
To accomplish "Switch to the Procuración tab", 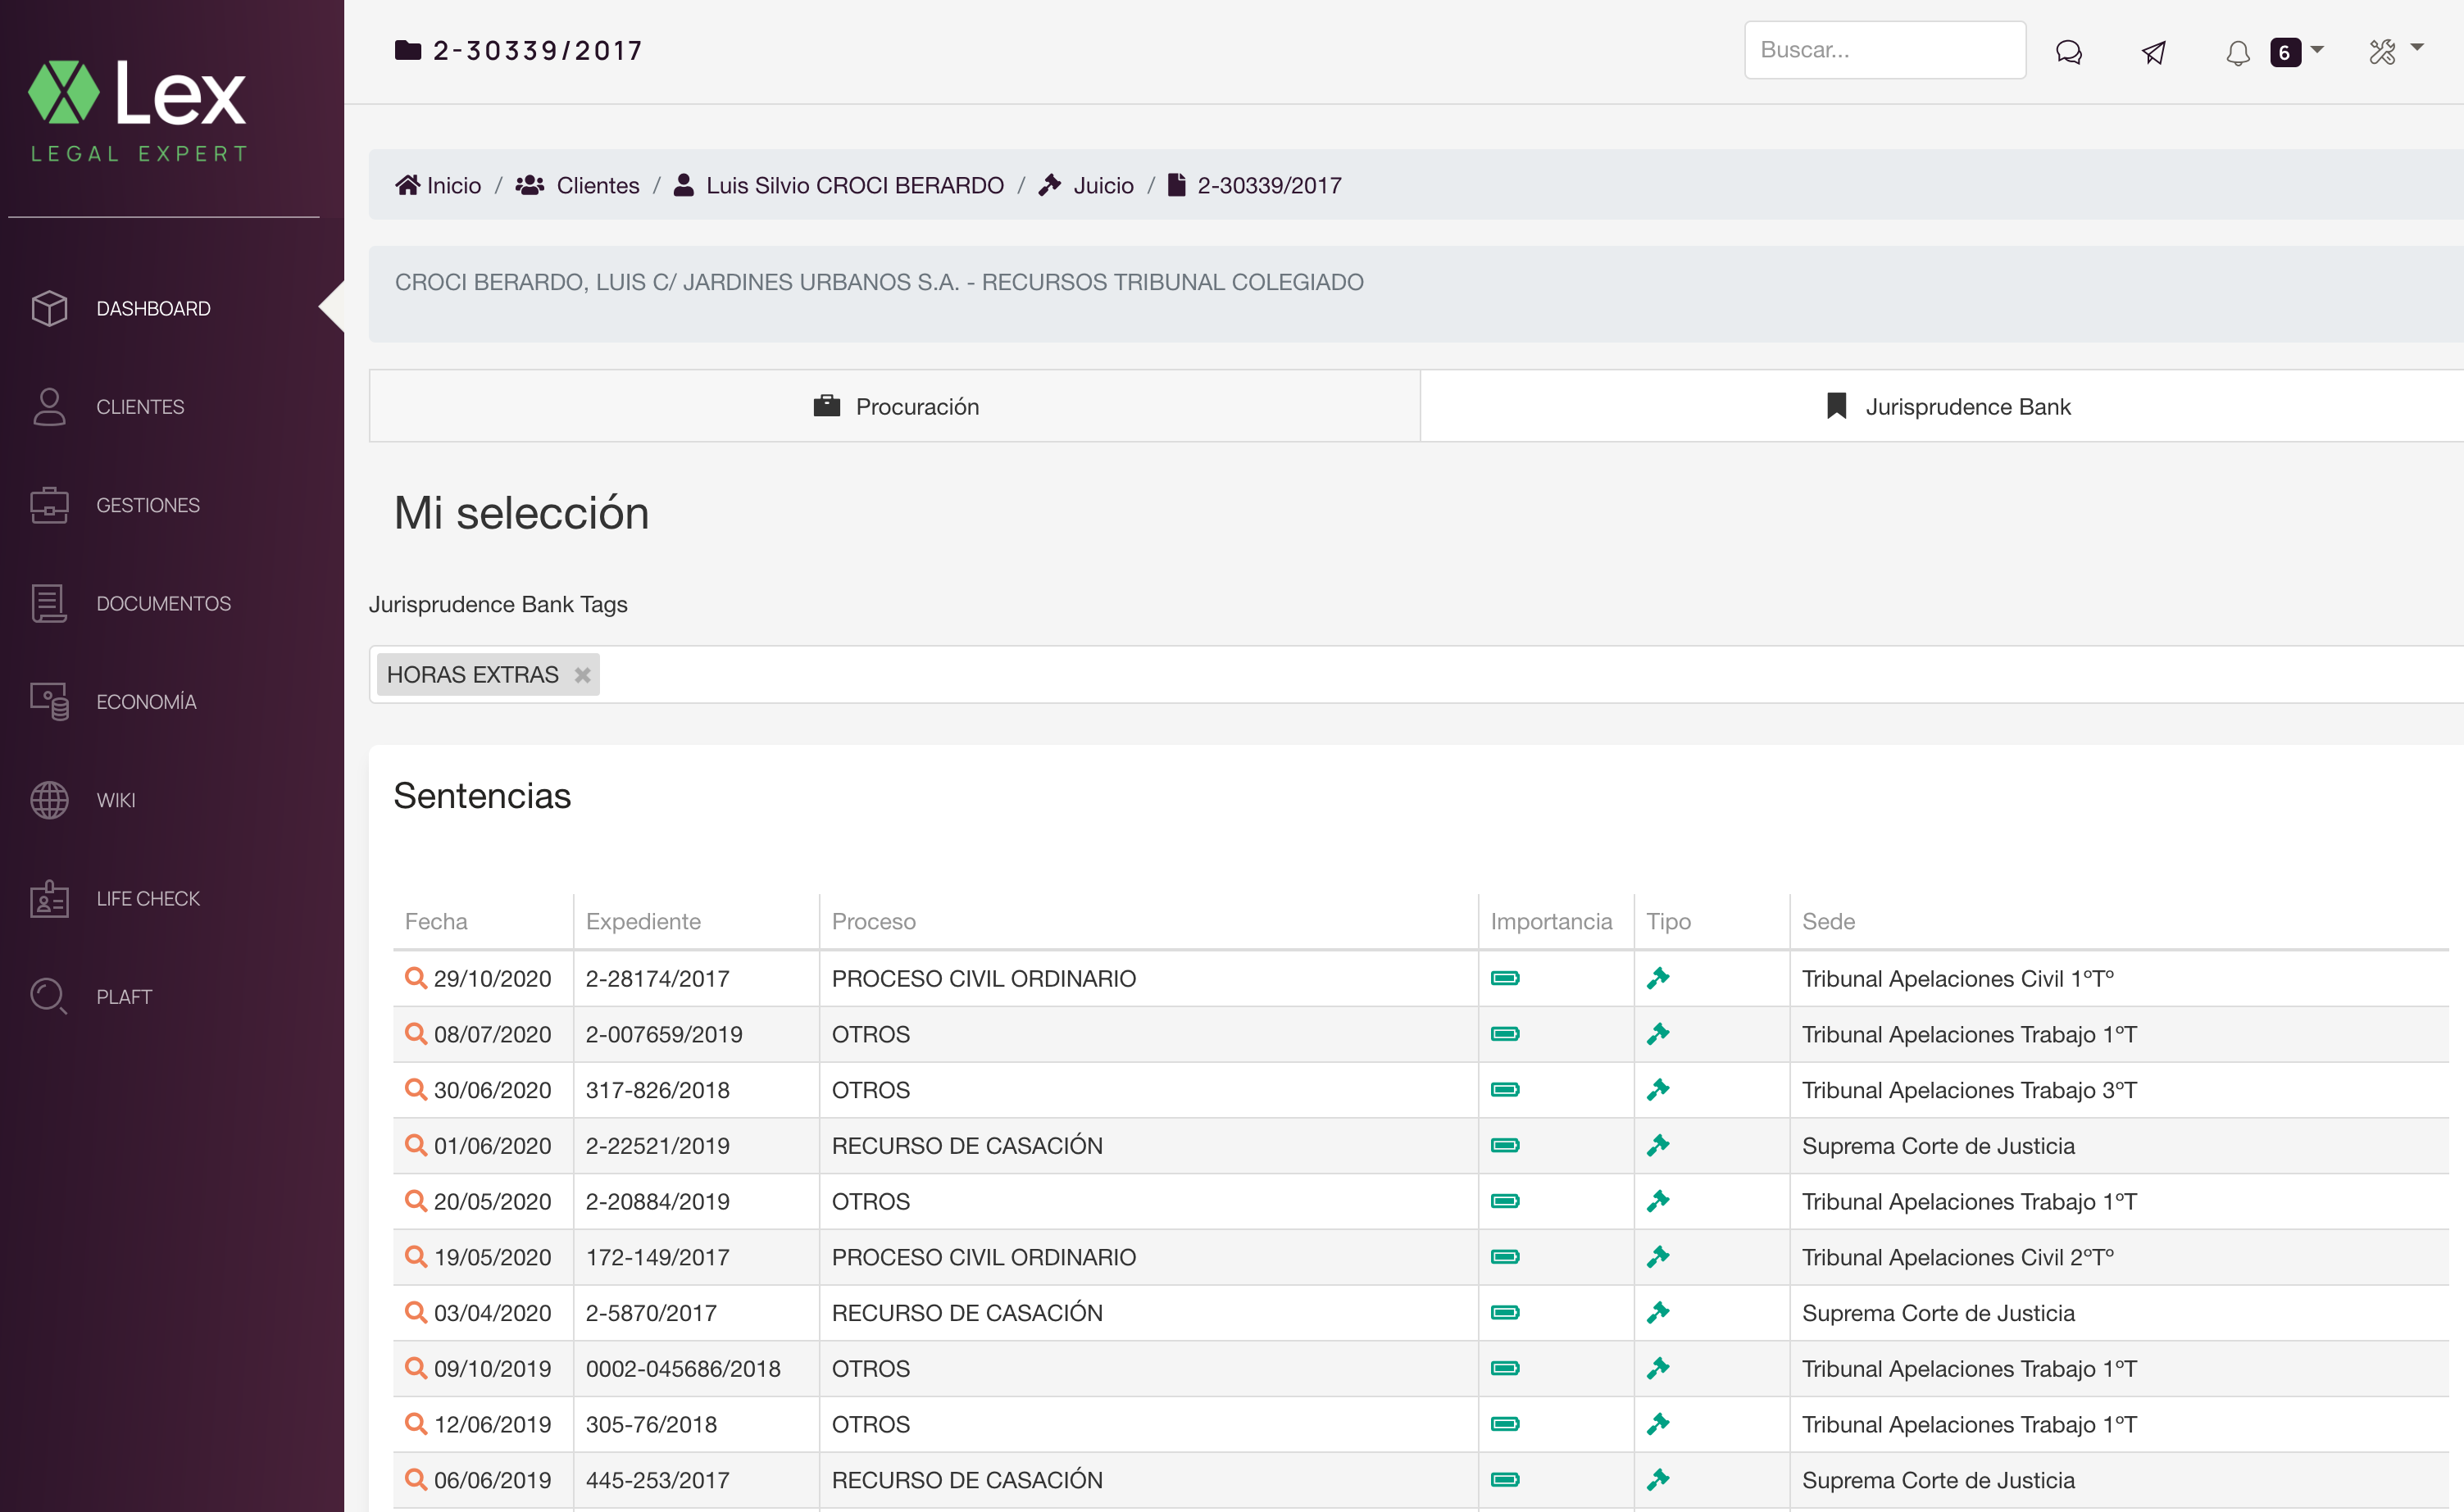I will click(895, 406).
